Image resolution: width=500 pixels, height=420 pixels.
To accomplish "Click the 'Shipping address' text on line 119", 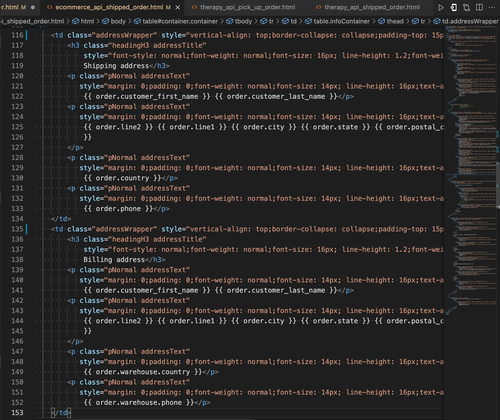I will pyautogui.click(x=116, y=66).
